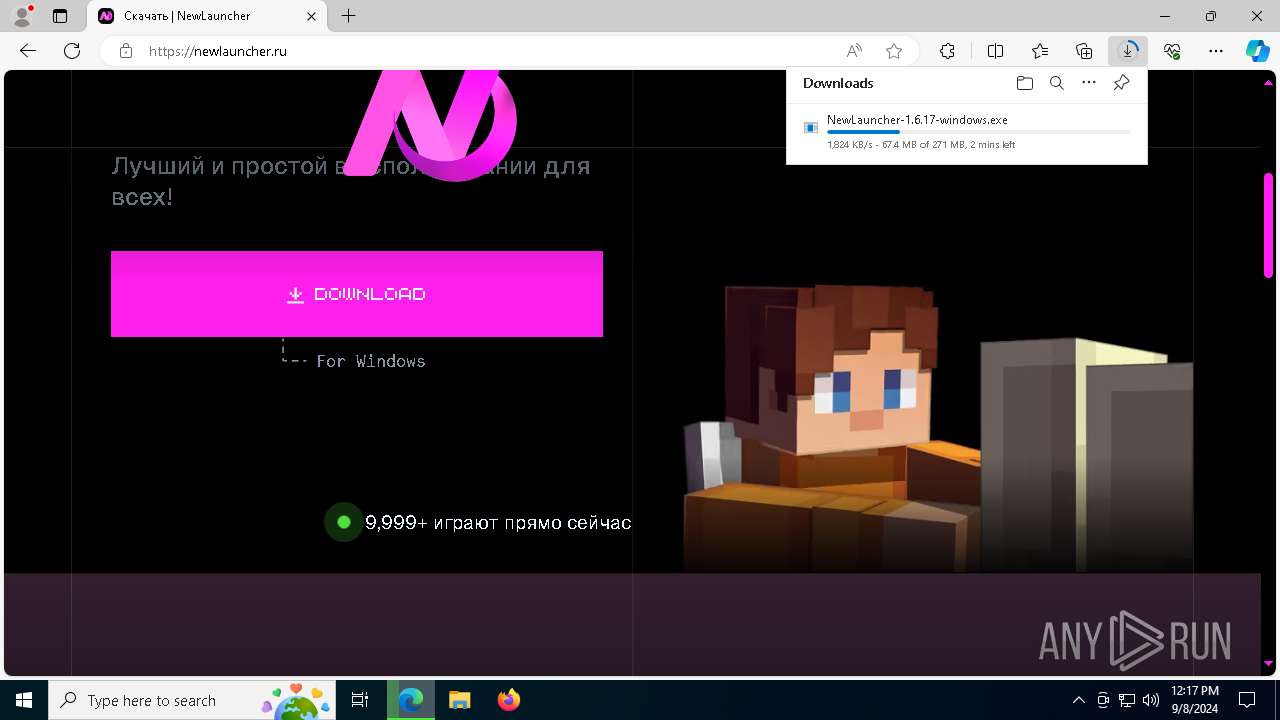The height and width of the screenshot is (720, 1280).
Task: Click the NewLauncher pink logo
Action: tap(432, 125)
